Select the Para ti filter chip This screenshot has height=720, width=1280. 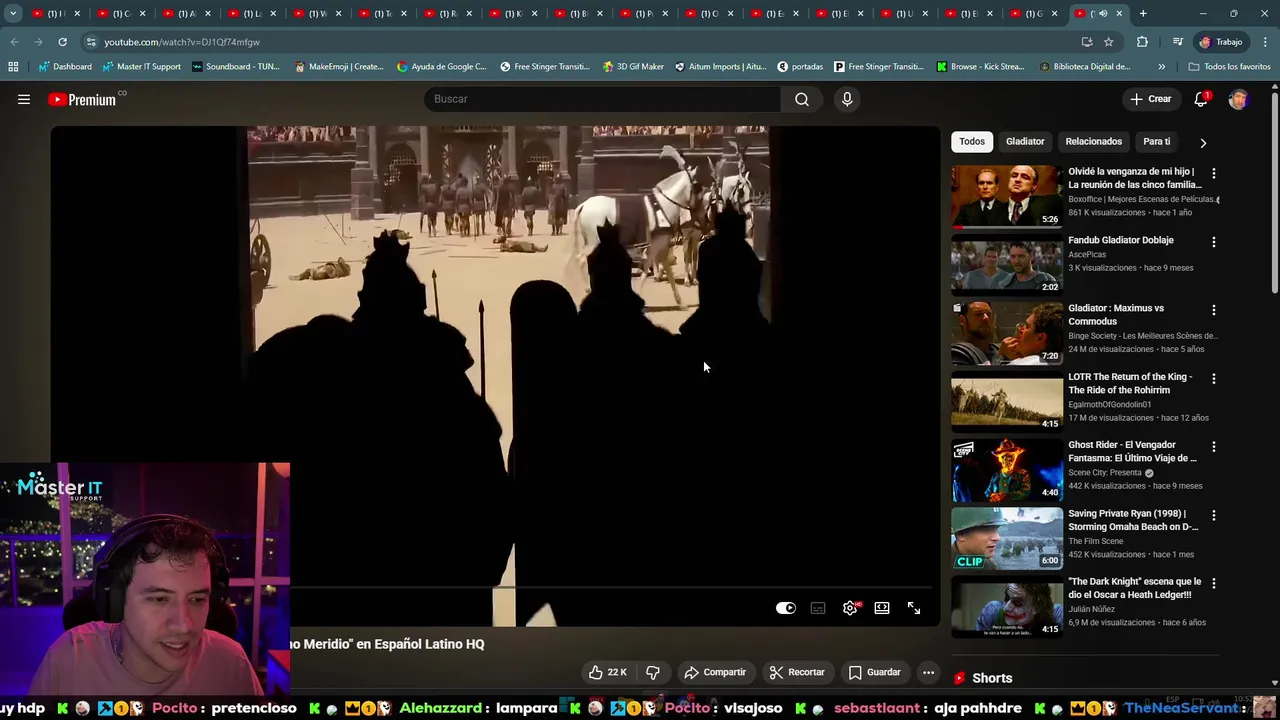(x=1157, y=142)
